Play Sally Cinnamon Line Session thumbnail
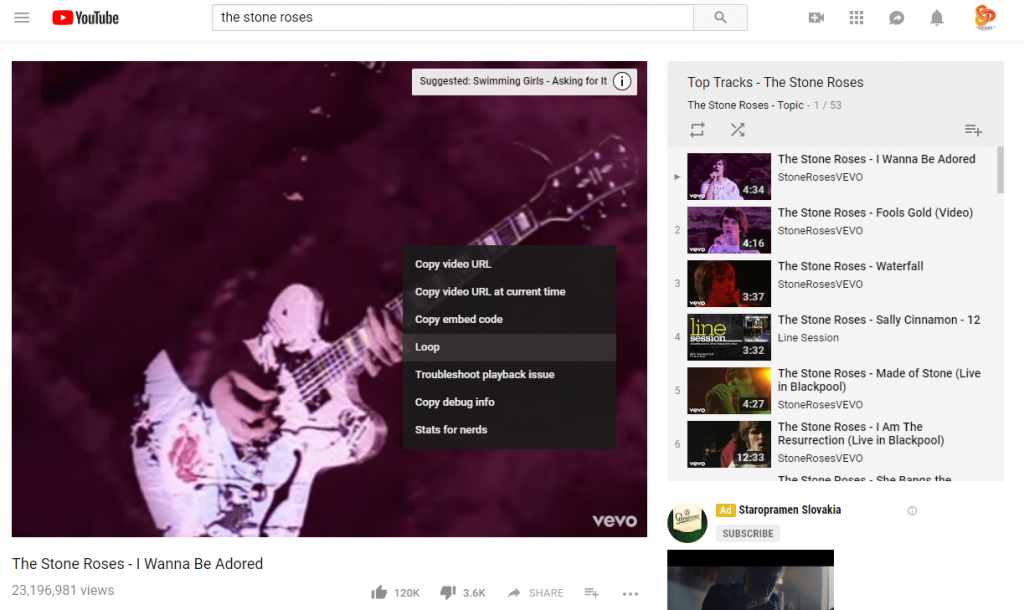 [x=729, y=337]
